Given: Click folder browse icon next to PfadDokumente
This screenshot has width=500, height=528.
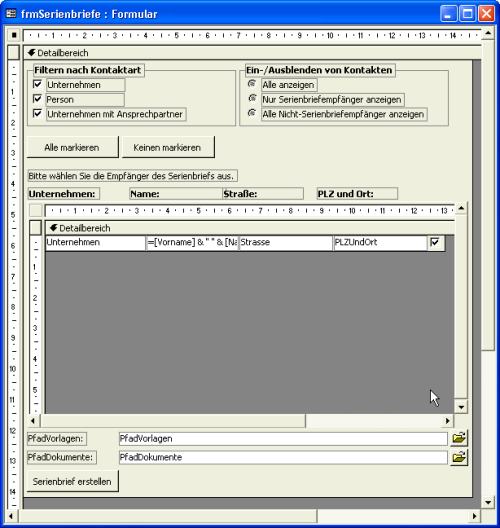Looking at the screenshot, I should [459, 457].
